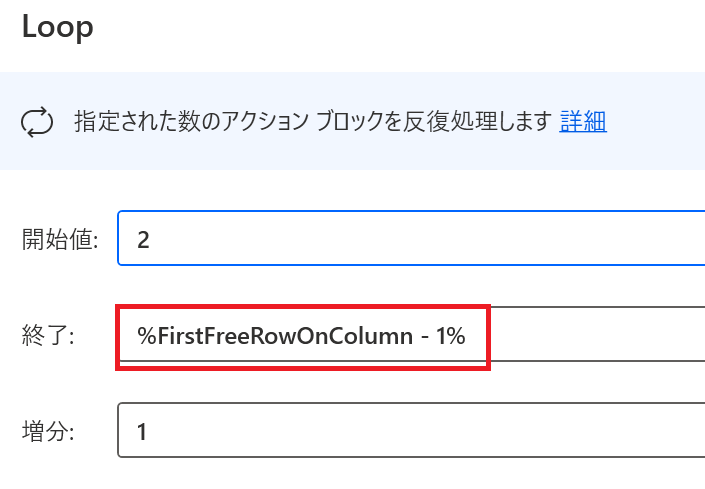The width and height of the screenshot is (705, 489).
Task: Open the 詳細 details link
Action: 583,121
